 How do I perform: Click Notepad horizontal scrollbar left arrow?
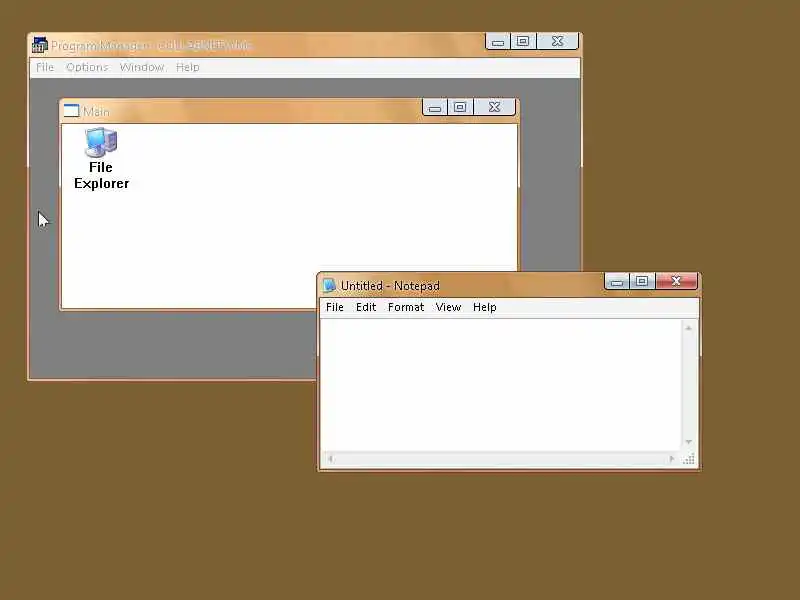click(330, 459)
